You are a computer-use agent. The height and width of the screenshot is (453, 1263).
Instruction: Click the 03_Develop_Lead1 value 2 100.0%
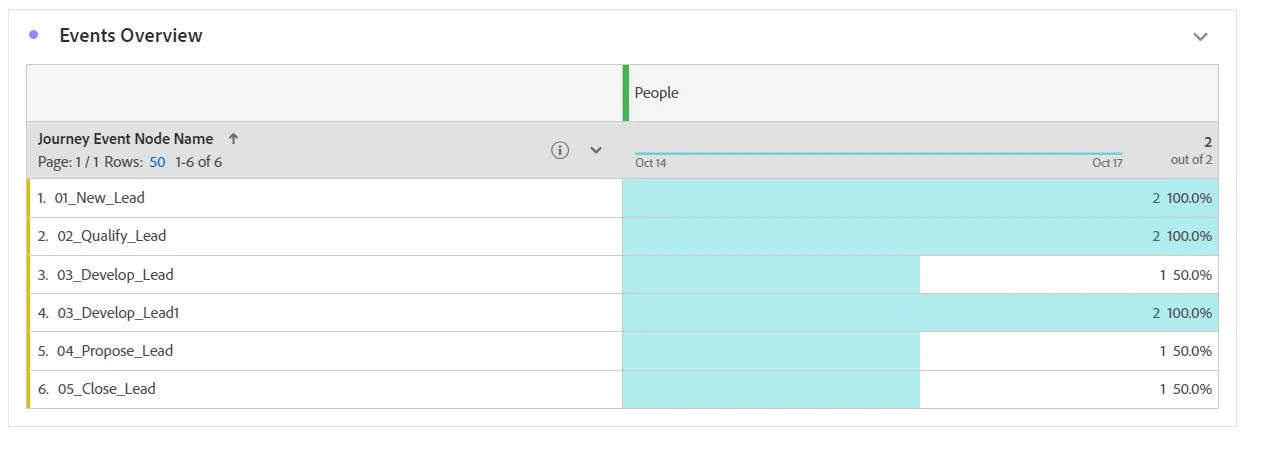click(x=1182, y=312)
